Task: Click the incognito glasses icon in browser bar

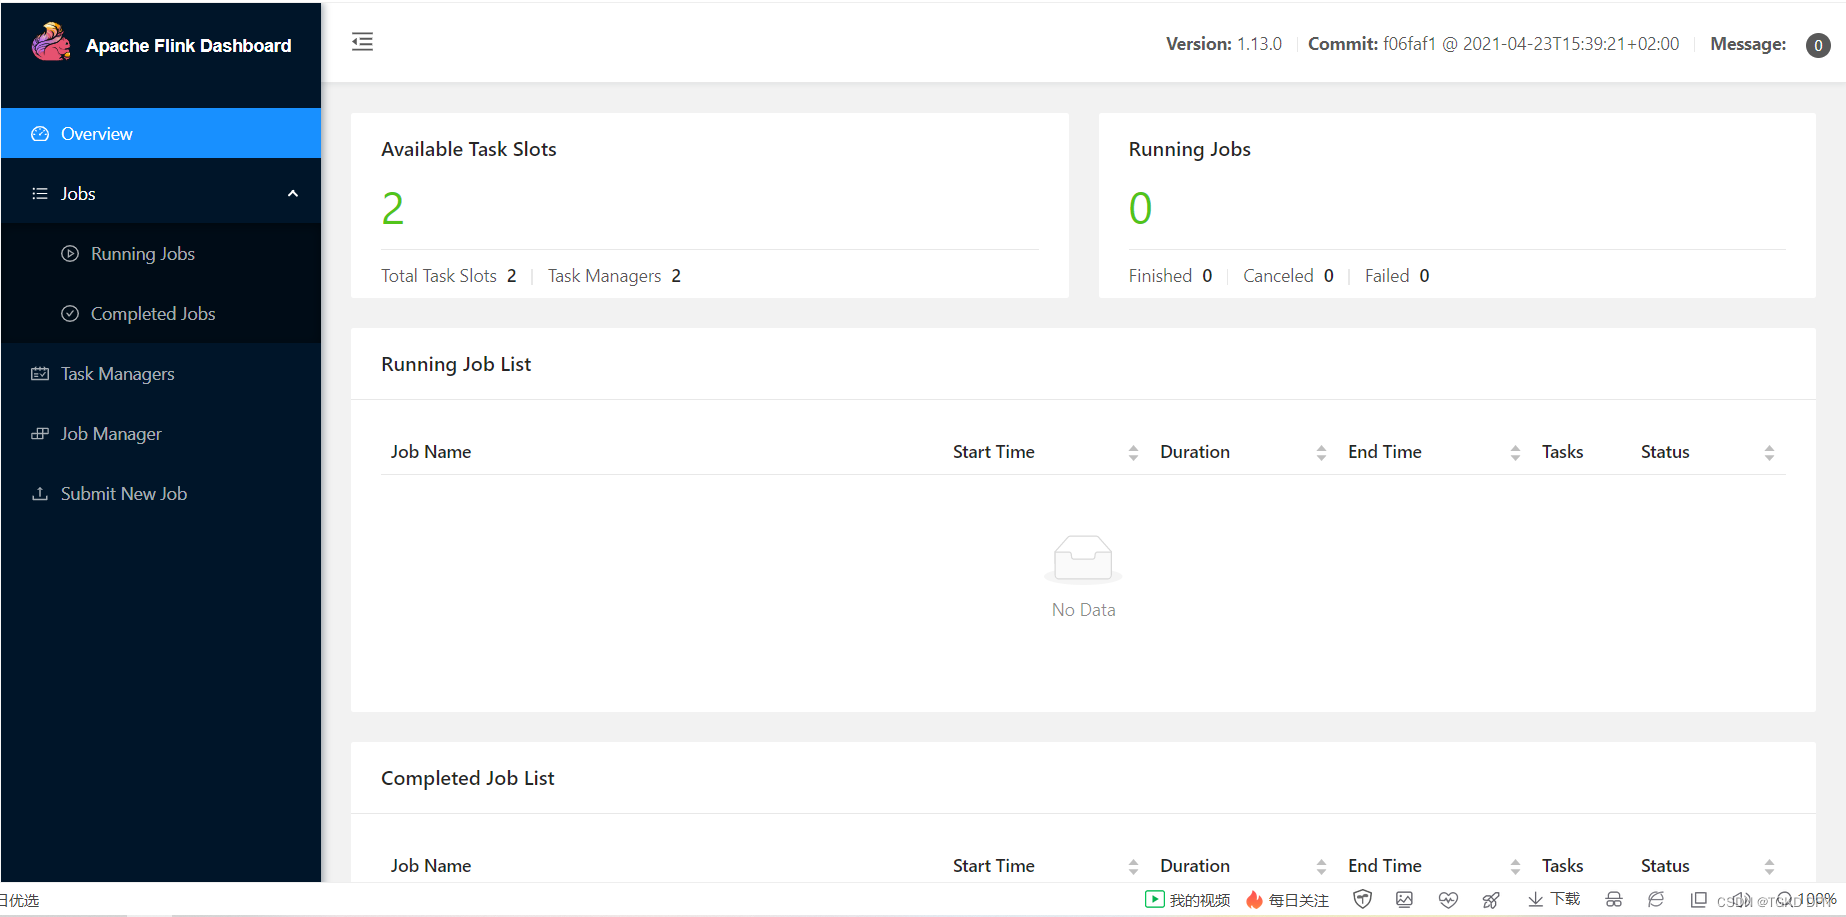Action: click(x=1614, y=900)
